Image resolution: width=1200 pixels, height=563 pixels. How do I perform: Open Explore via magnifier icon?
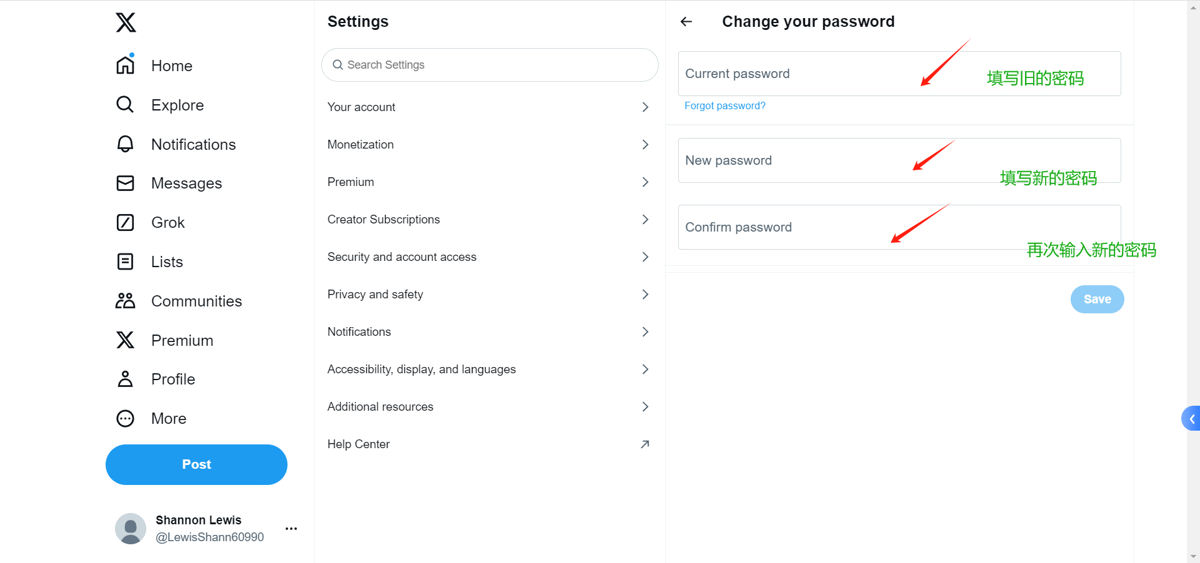point(125,105)
